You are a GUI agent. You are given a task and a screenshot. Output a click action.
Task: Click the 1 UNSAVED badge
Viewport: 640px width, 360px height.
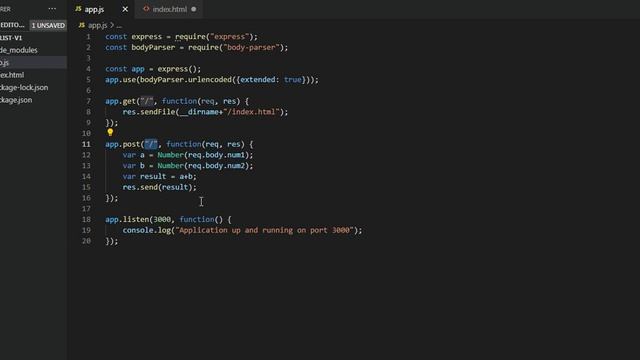(x=48, y=25)
